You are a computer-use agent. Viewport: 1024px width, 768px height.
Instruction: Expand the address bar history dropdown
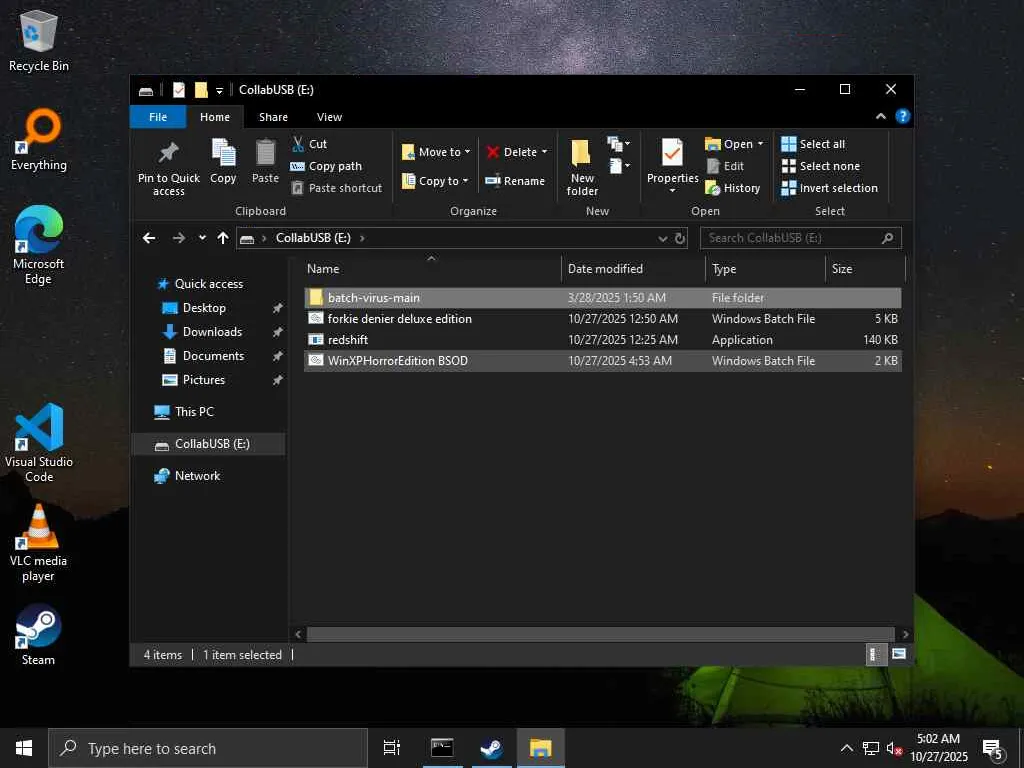pos(662,238)
